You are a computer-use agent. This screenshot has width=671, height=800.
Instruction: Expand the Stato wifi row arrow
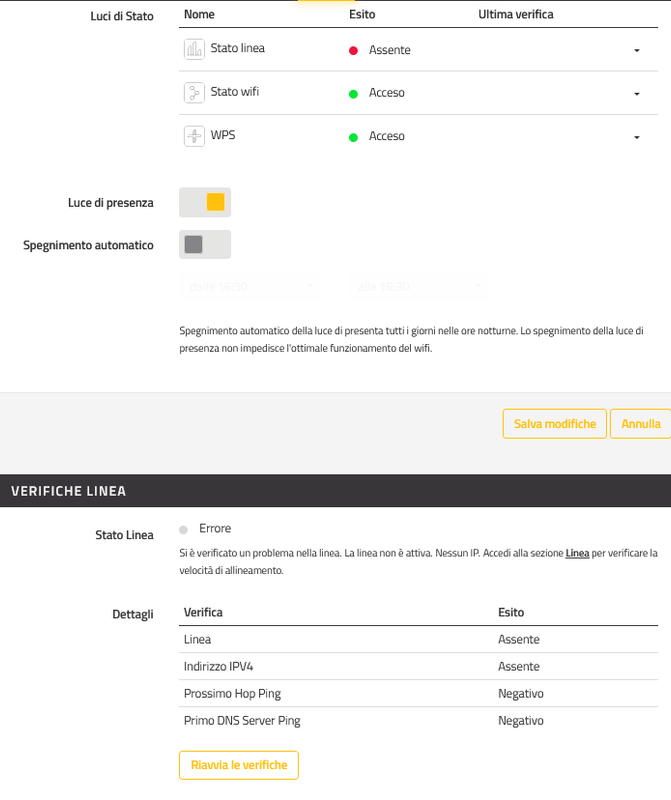637,94
